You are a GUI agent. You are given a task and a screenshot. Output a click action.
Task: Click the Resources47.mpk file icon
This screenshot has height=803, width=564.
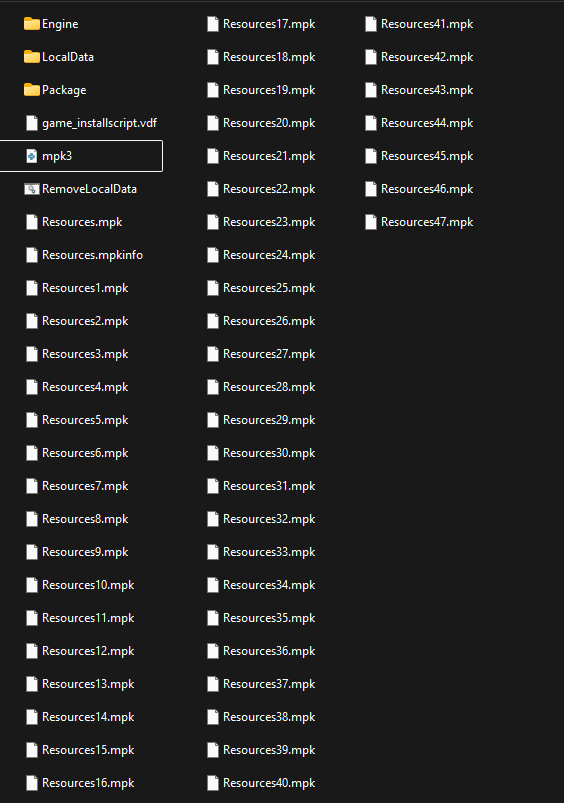371,222
